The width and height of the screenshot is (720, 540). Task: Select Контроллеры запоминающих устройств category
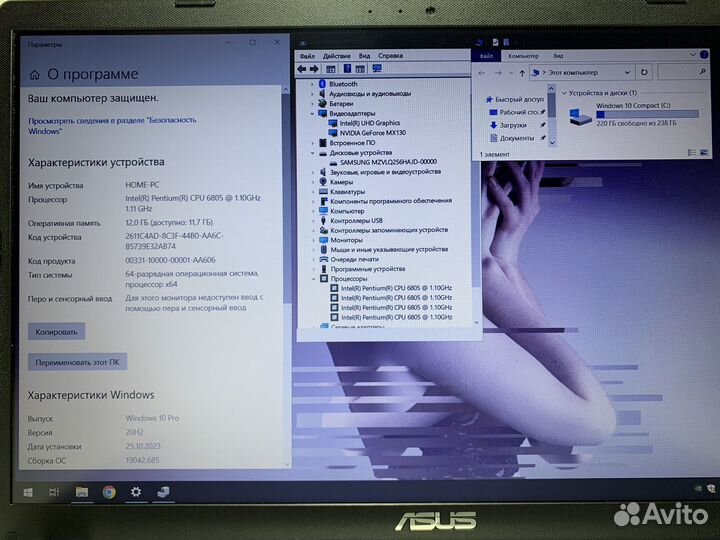pos(389,230)
